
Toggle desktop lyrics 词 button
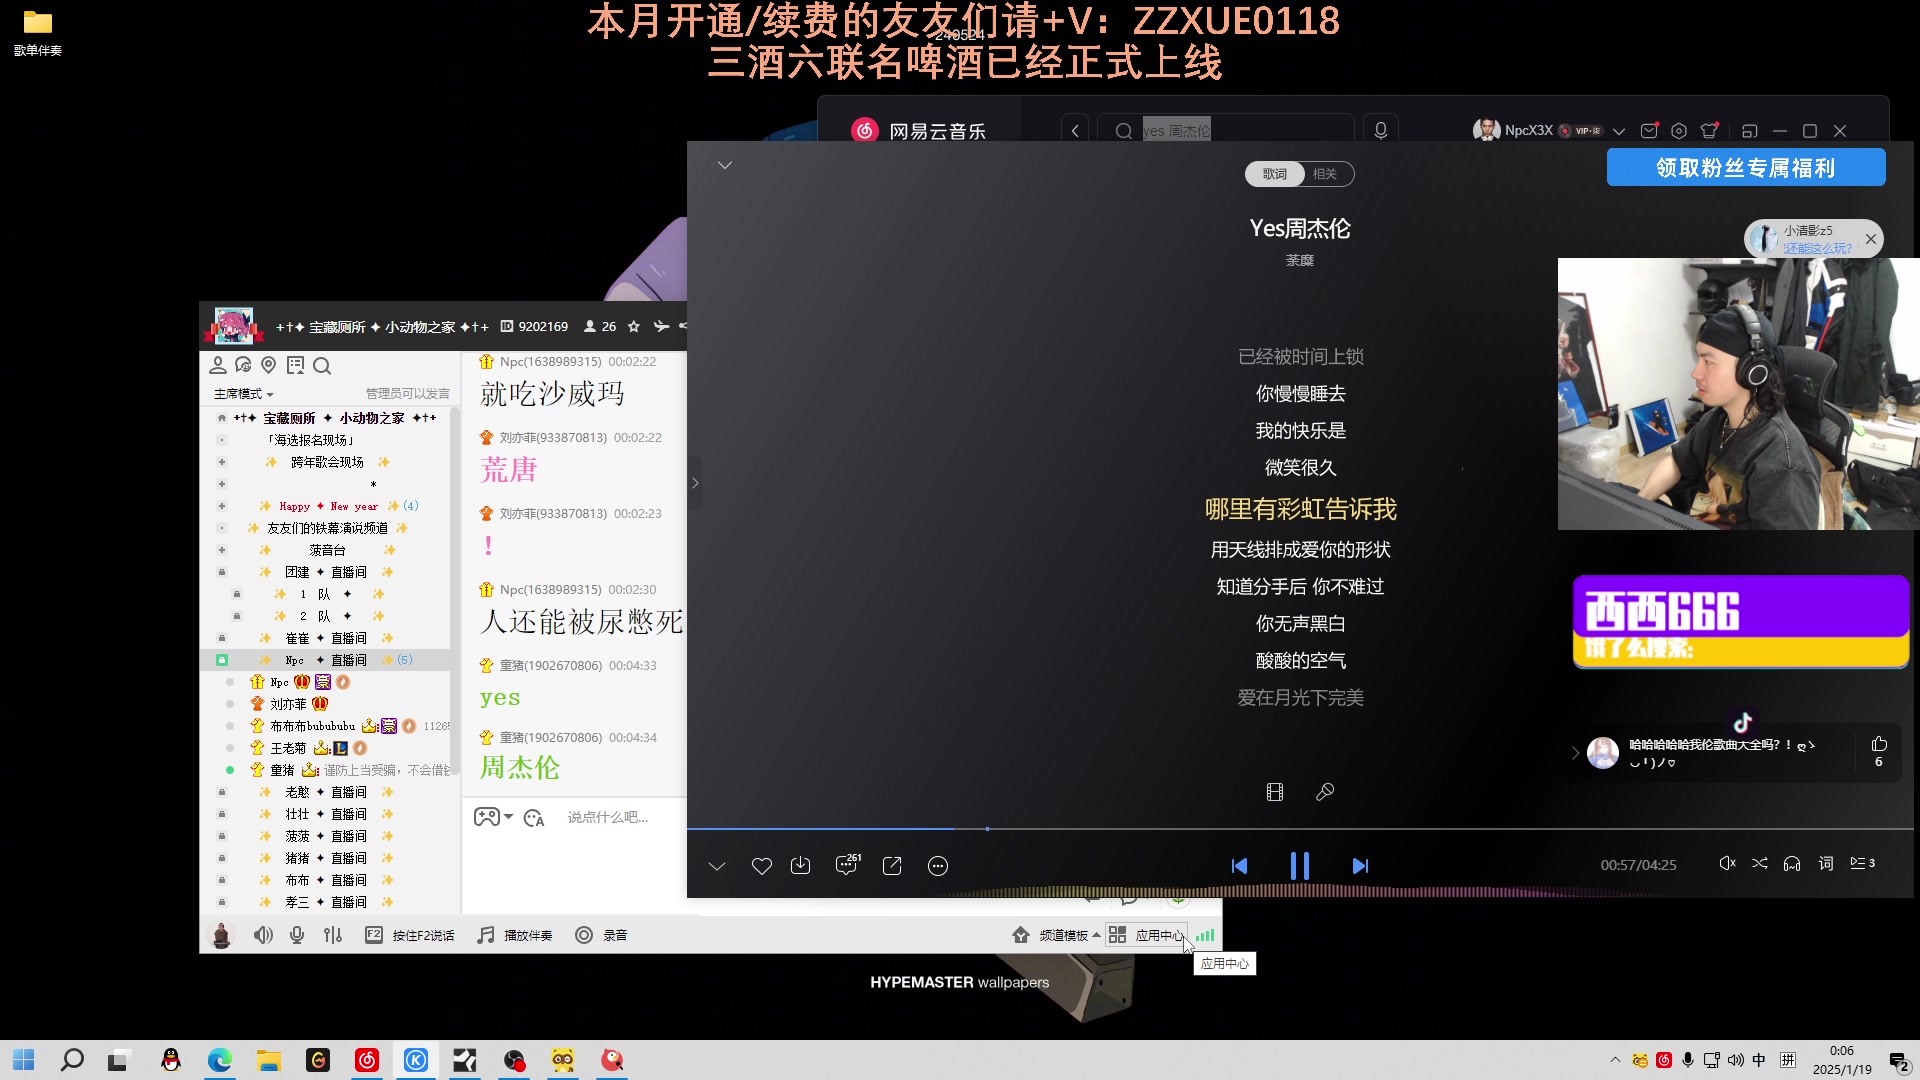(1826, 863)
